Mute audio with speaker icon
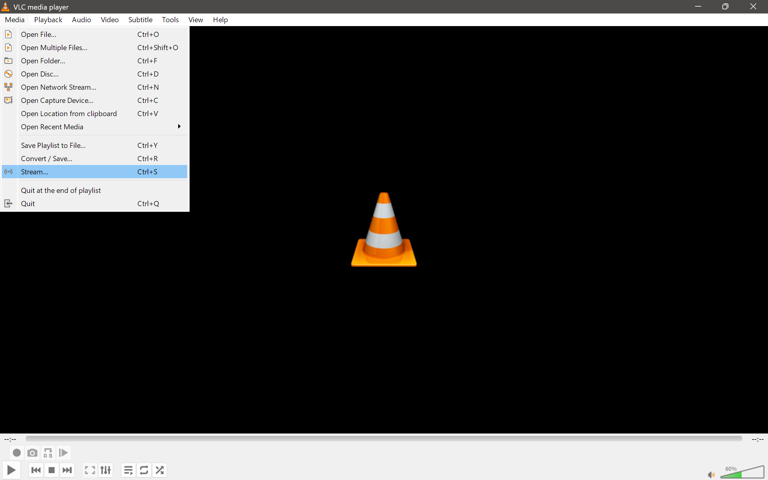Image resolution: width=768 pixels, height=480 pixels. pos(711,475)
